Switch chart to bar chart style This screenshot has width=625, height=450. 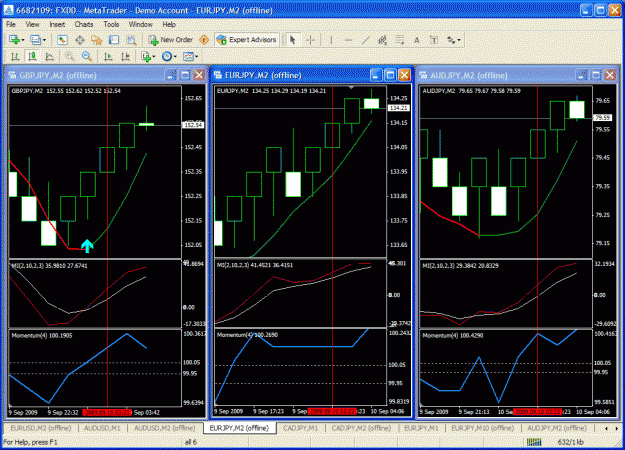click(x=15, y=57)
